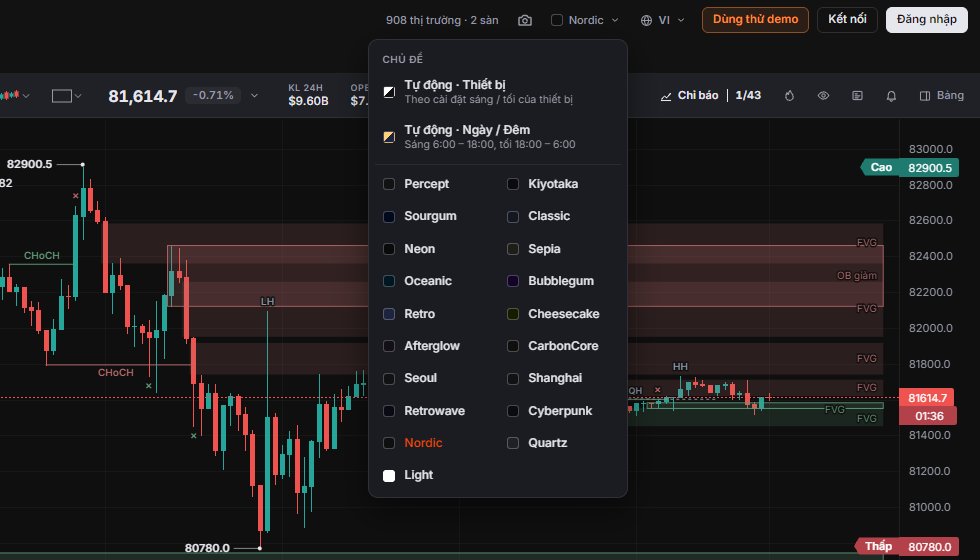Click the Bubblegum theme swatch
This screenshot has height=560, width=980.
click(512, 281)
